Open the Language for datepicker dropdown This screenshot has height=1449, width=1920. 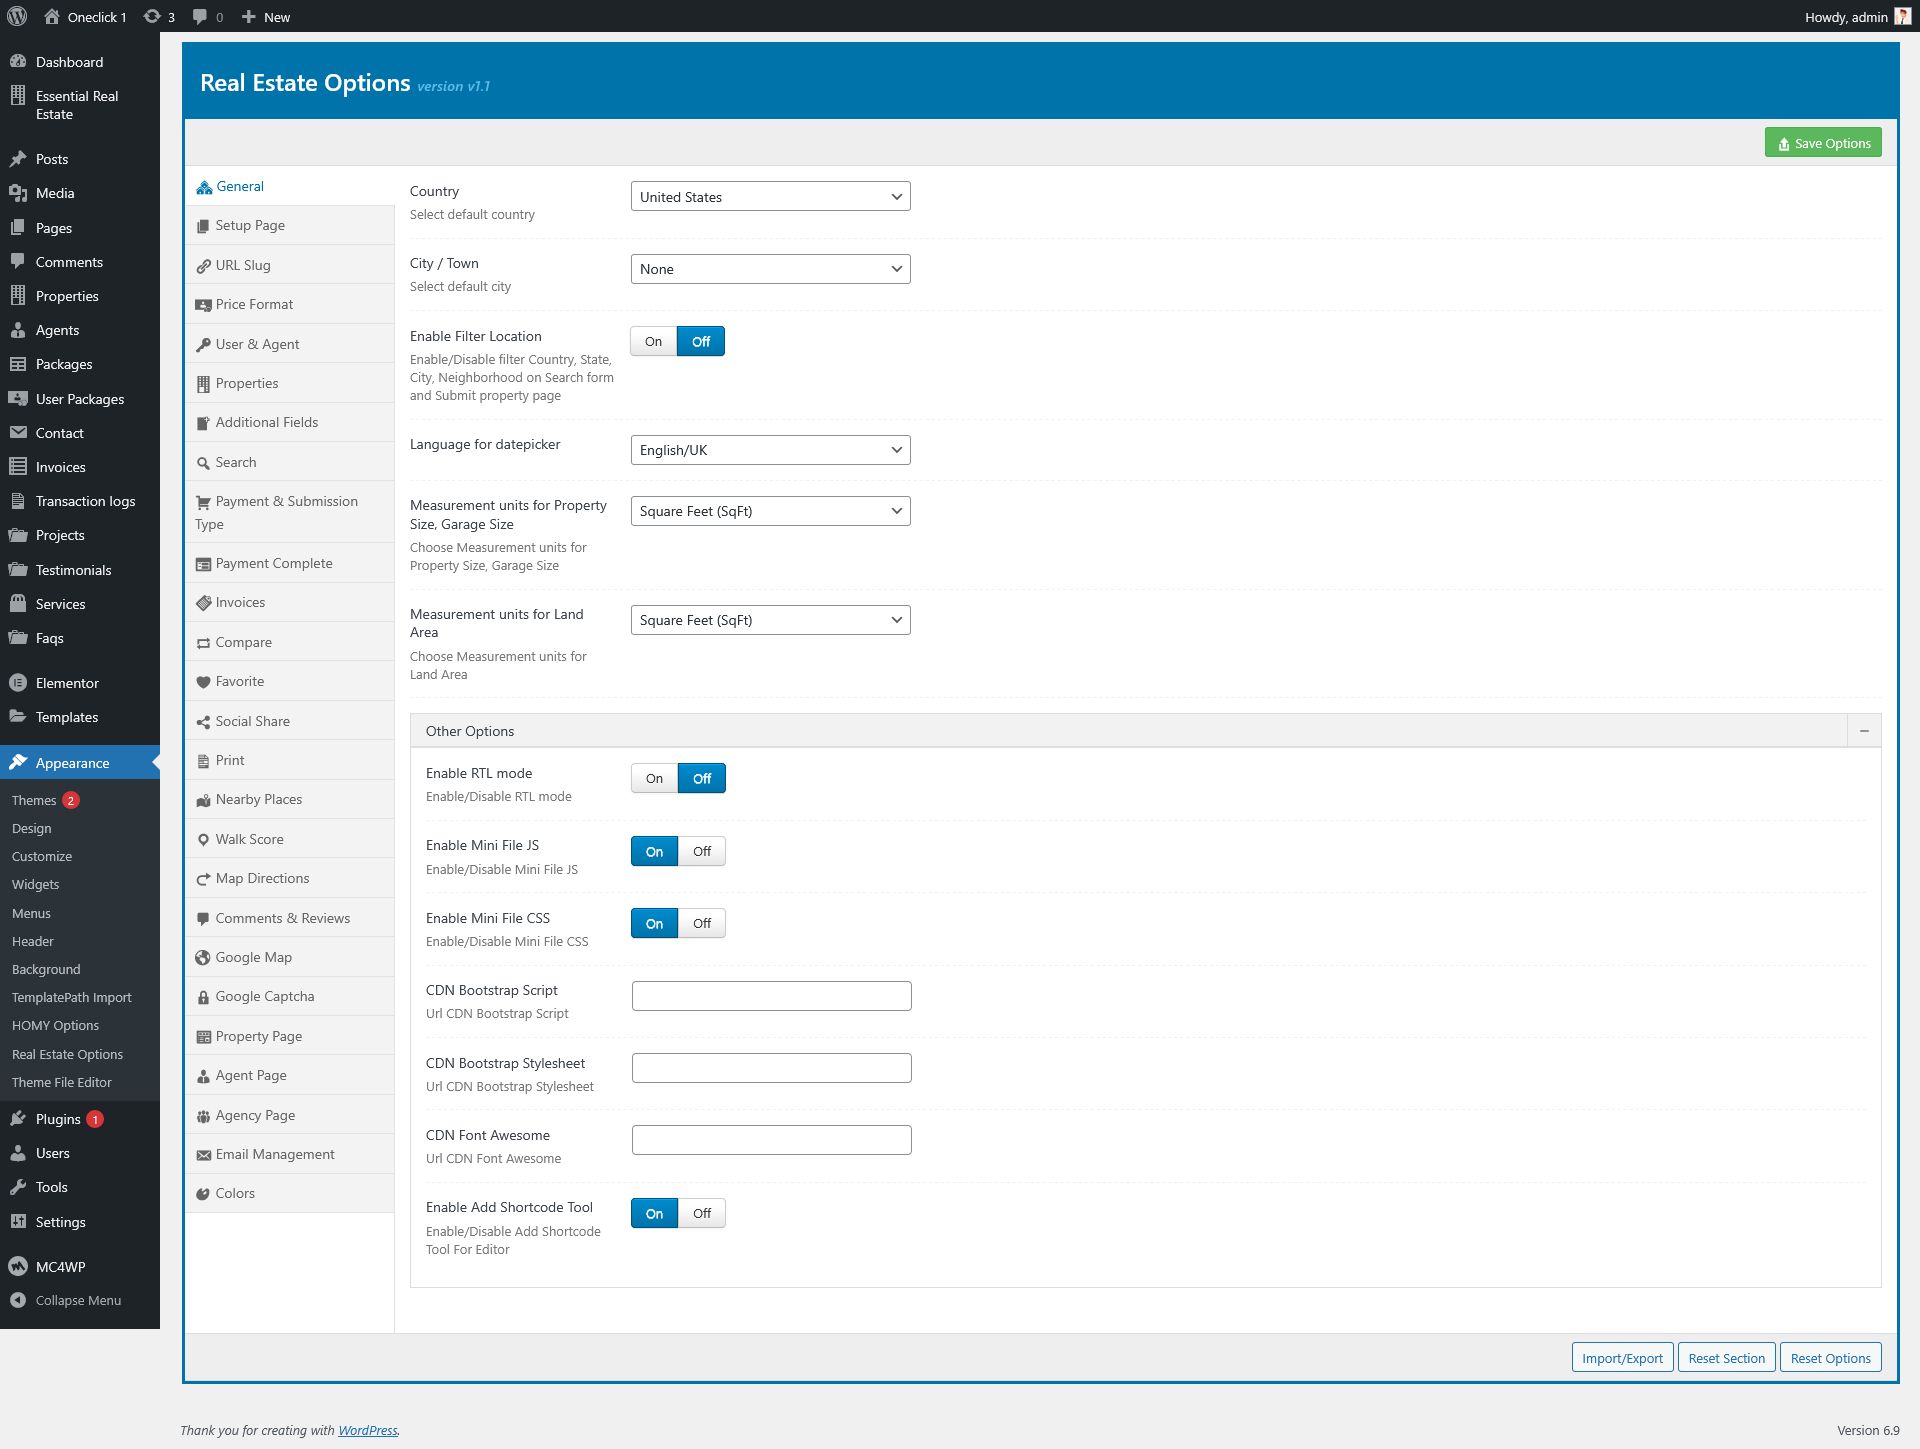pyautogui.click(x=770, y=450)
